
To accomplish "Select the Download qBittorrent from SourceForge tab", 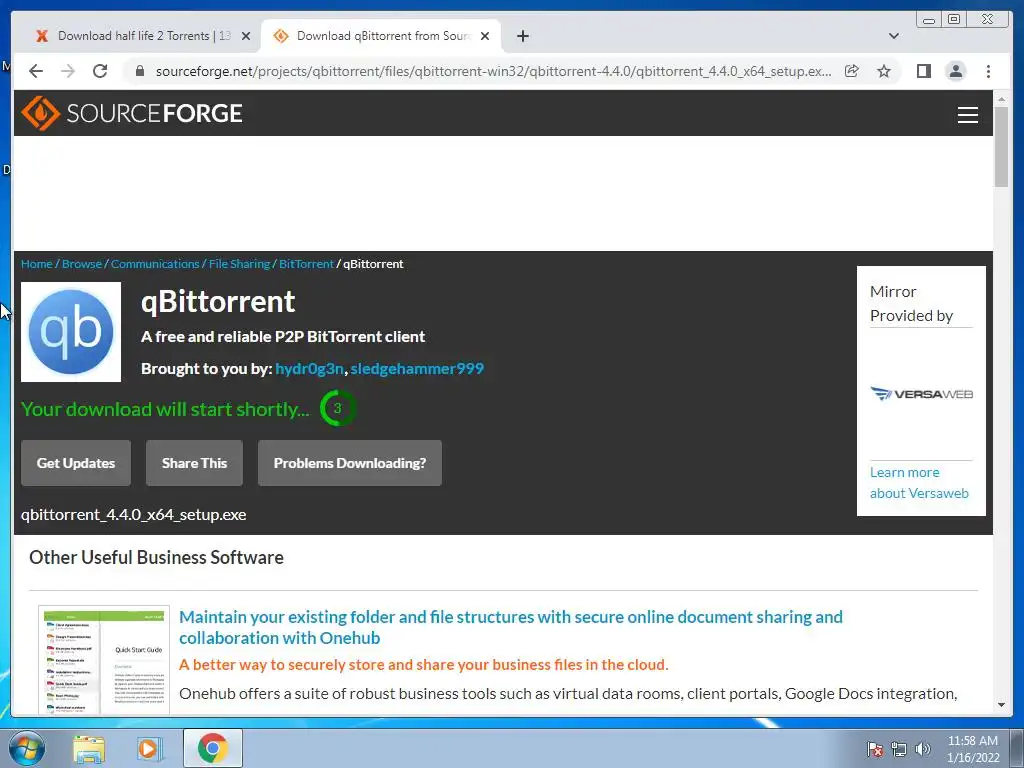I will (x=381, y=36).
